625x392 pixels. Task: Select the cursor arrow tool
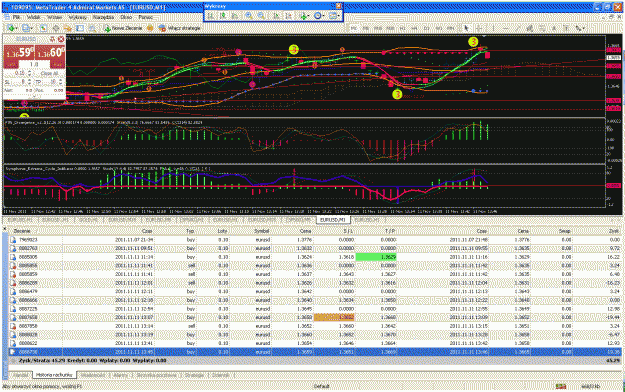coord(466,28)
